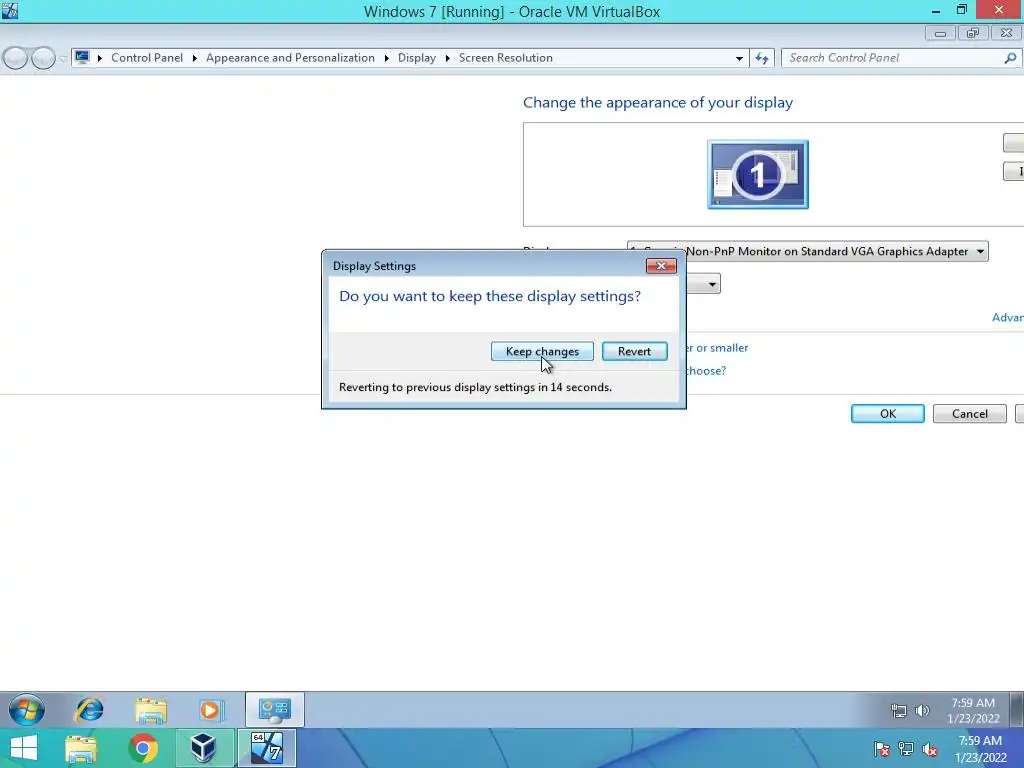Click the search magnifier icon
Viewport: 1024px width, 768px height.
pos(1010,58)
